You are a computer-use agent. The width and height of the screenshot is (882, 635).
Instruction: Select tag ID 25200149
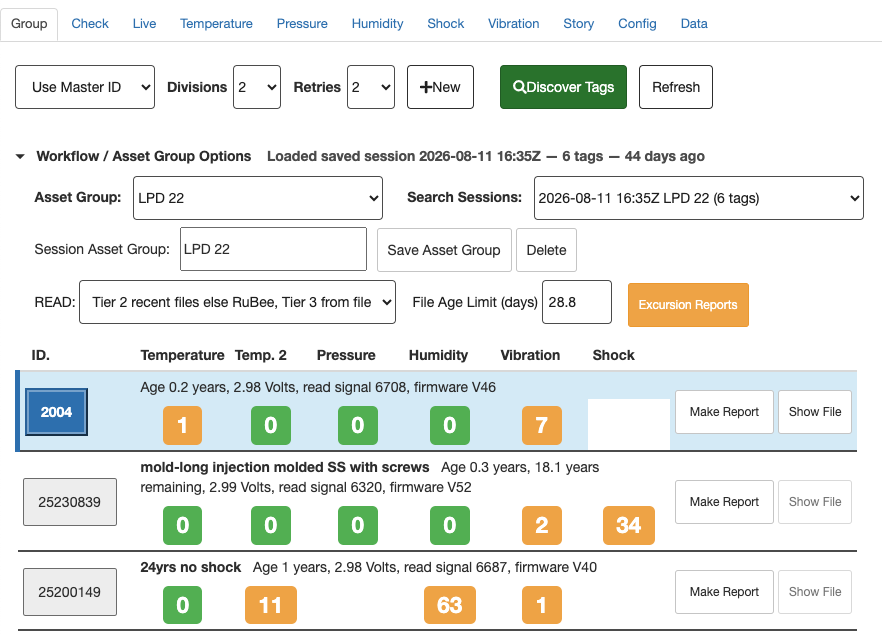point(70,592)
